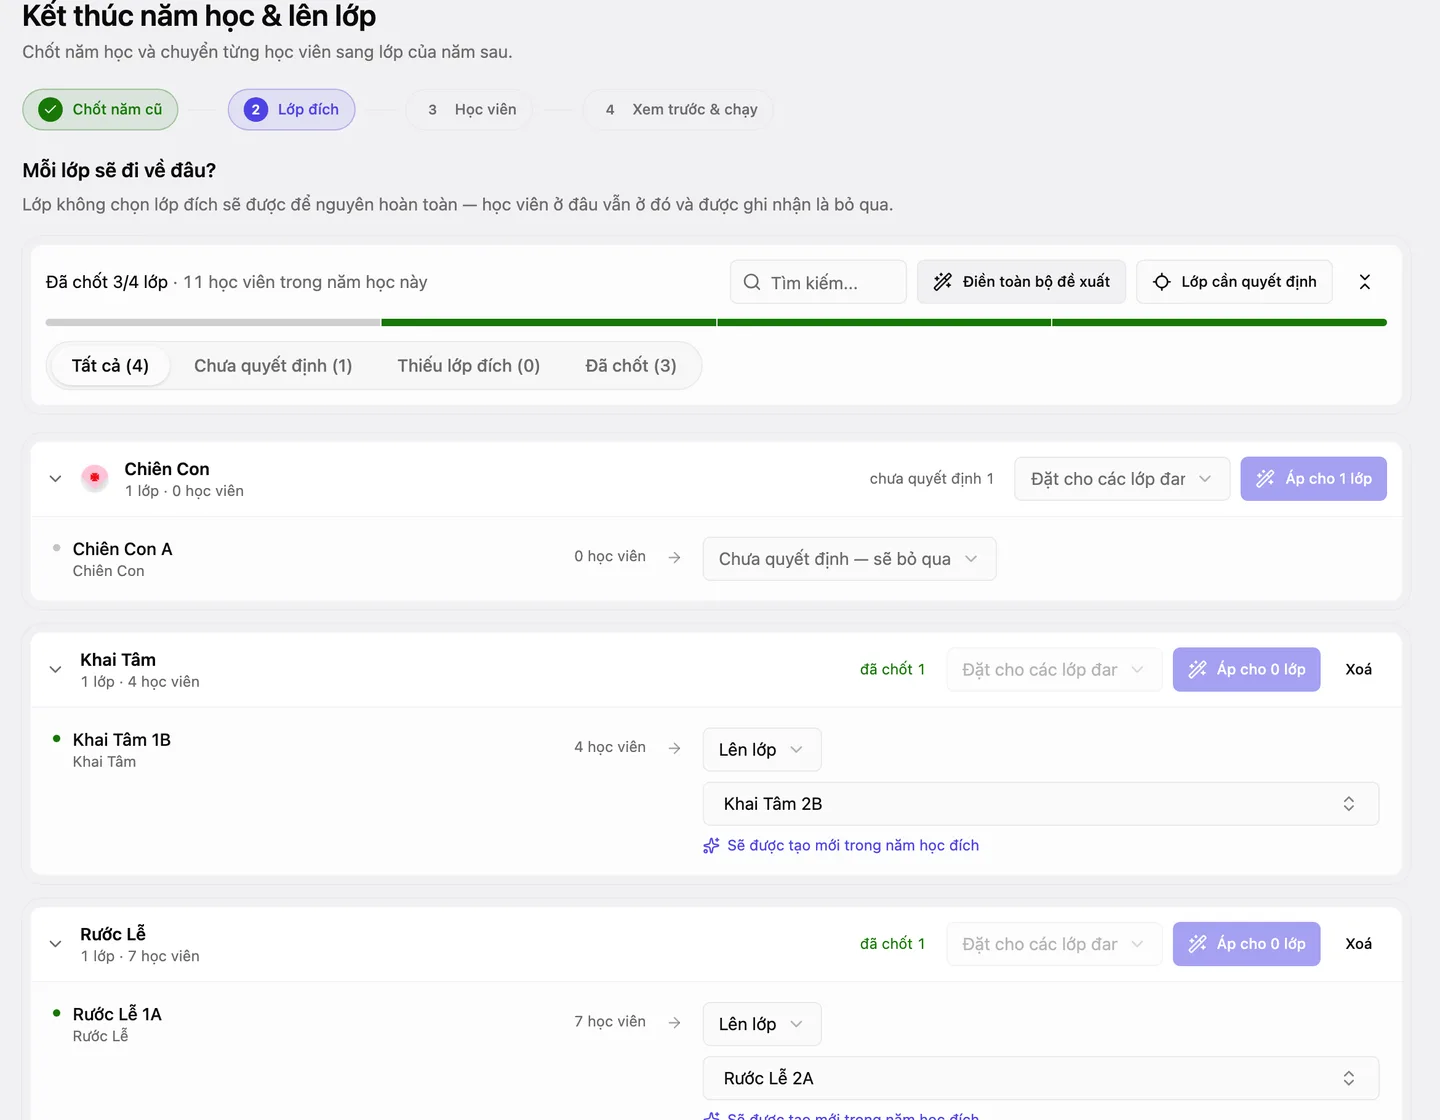Open the Rước Lễ 2A class selector
Viewport: 1440px width, 1120px height.
[x=1041, y=1078]
